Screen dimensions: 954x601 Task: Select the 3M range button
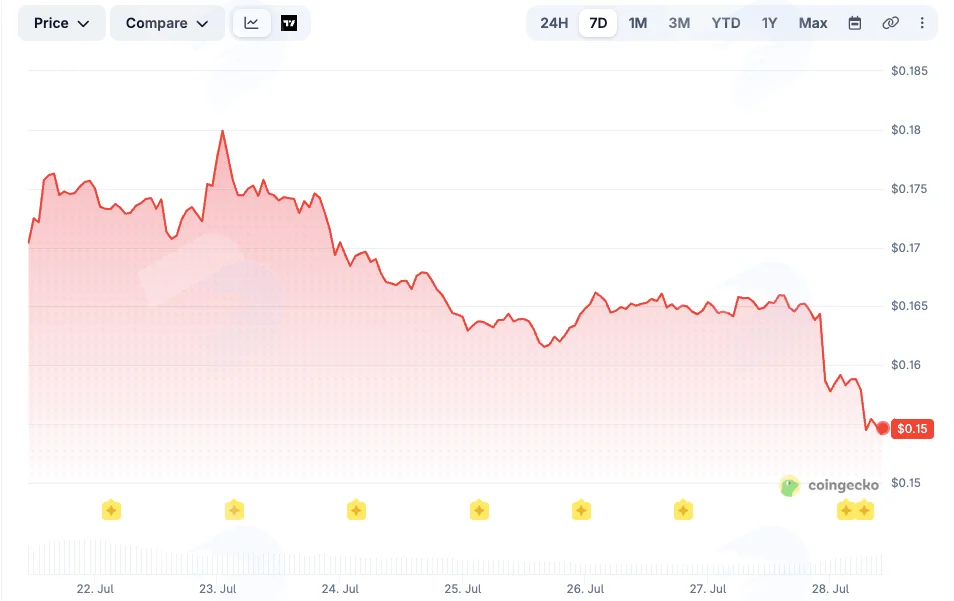tap(679, 23)
